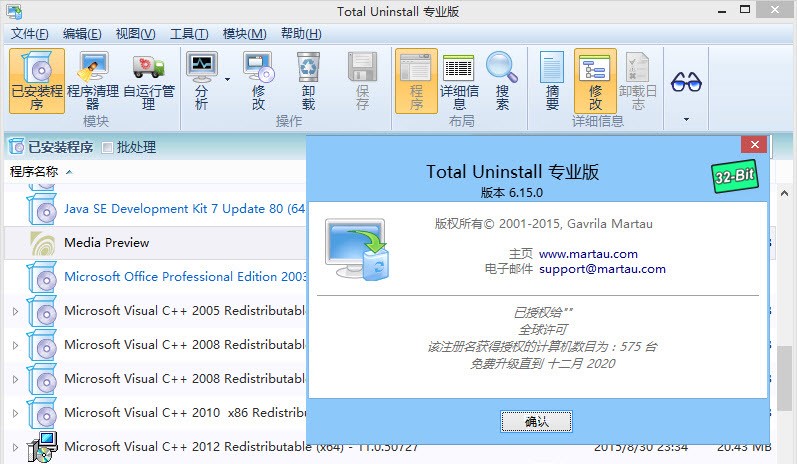Select the 已安装程序 module icon

point(37,81)
